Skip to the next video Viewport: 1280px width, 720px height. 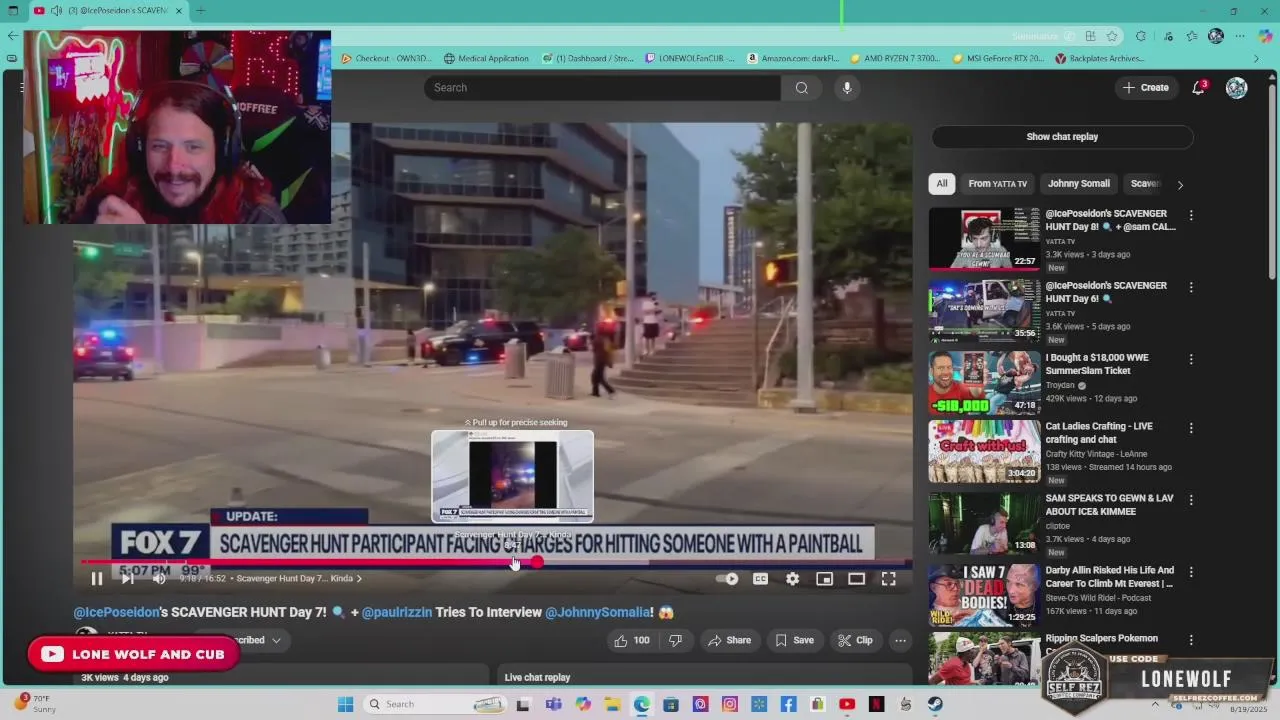coord(128,579)
